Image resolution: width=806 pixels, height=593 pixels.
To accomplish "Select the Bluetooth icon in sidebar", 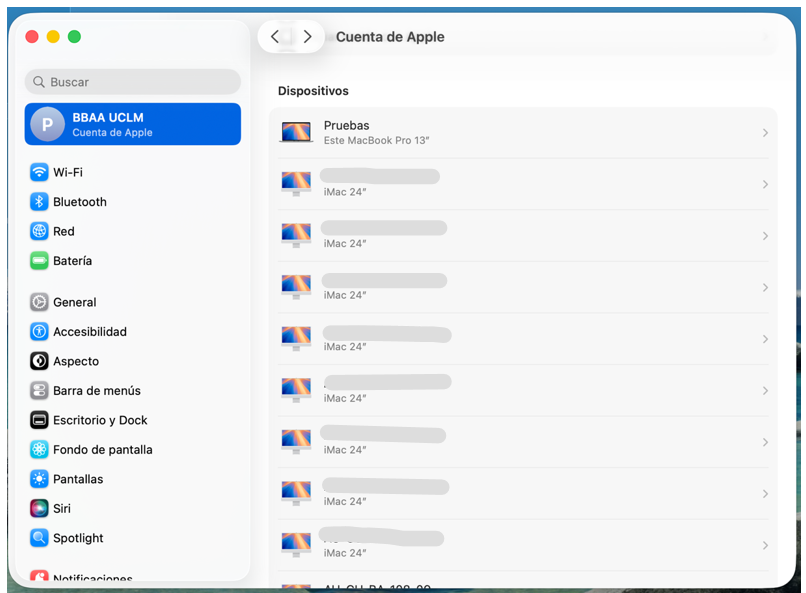I will (x=39, y=202).
